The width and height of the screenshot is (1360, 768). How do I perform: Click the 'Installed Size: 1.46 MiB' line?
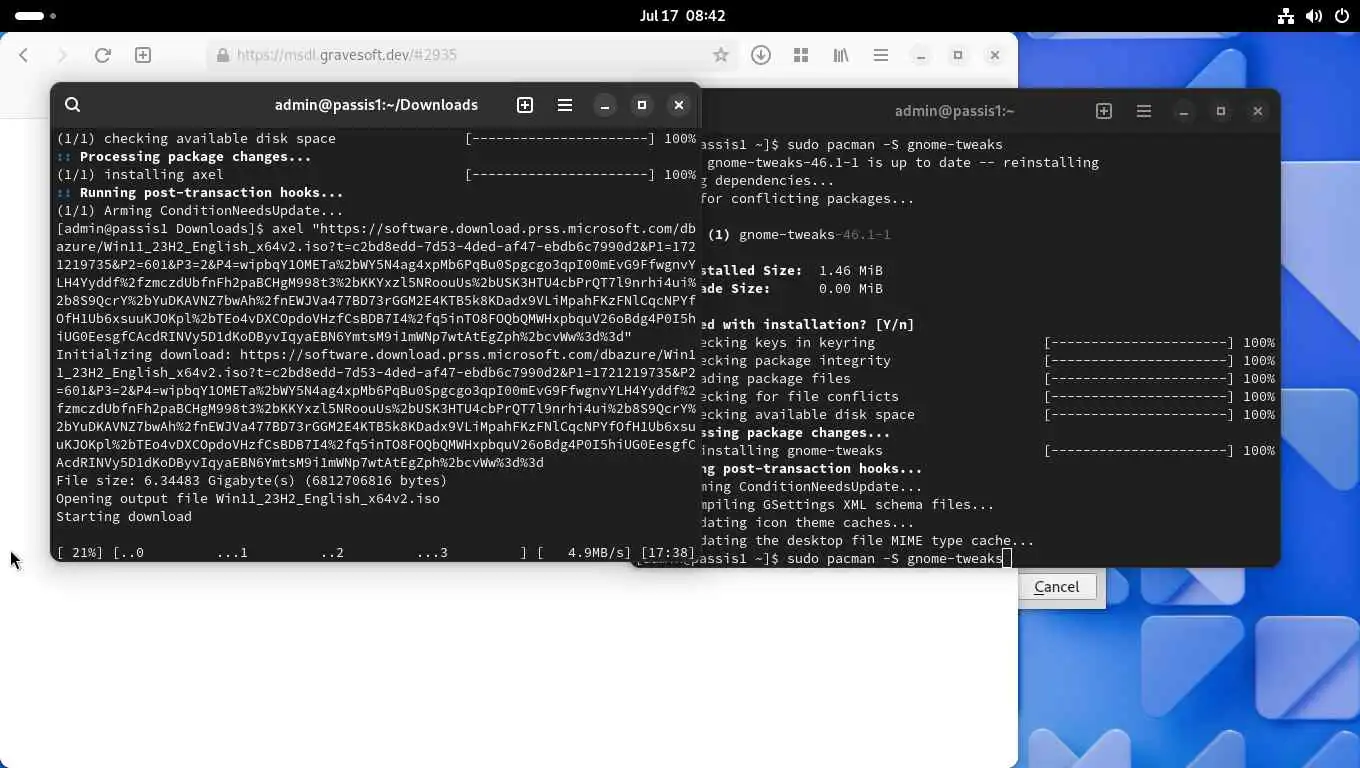click(793, 271)
